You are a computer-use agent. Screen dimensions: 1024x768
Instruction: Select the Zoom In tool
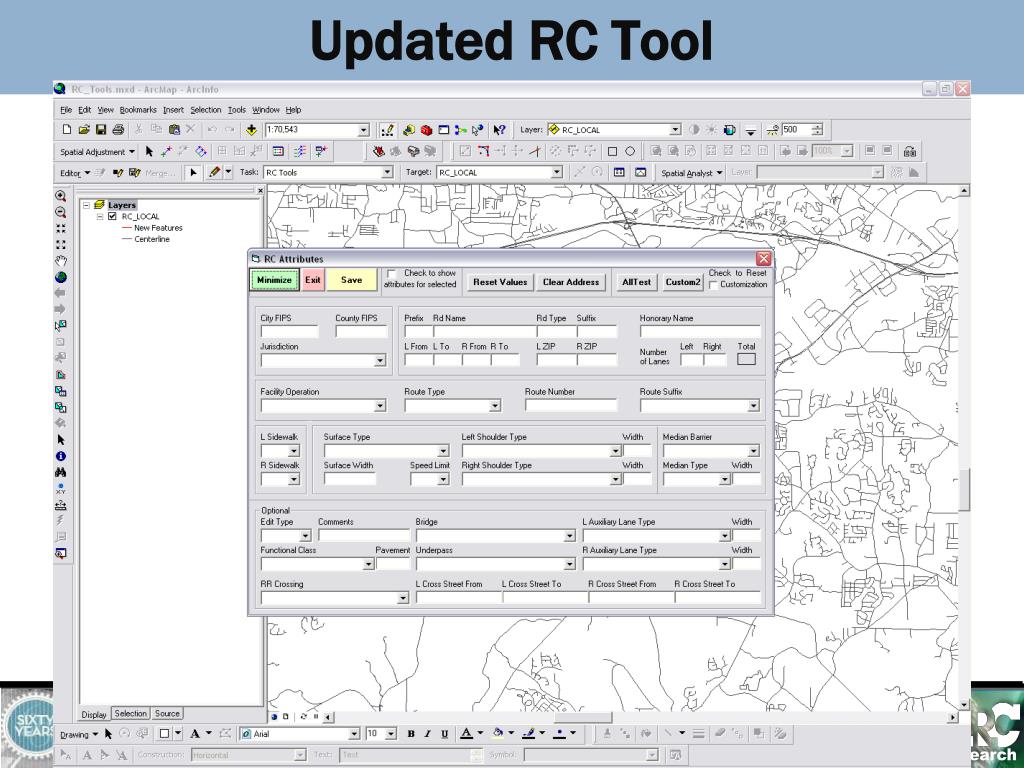(x=61, y=196)
